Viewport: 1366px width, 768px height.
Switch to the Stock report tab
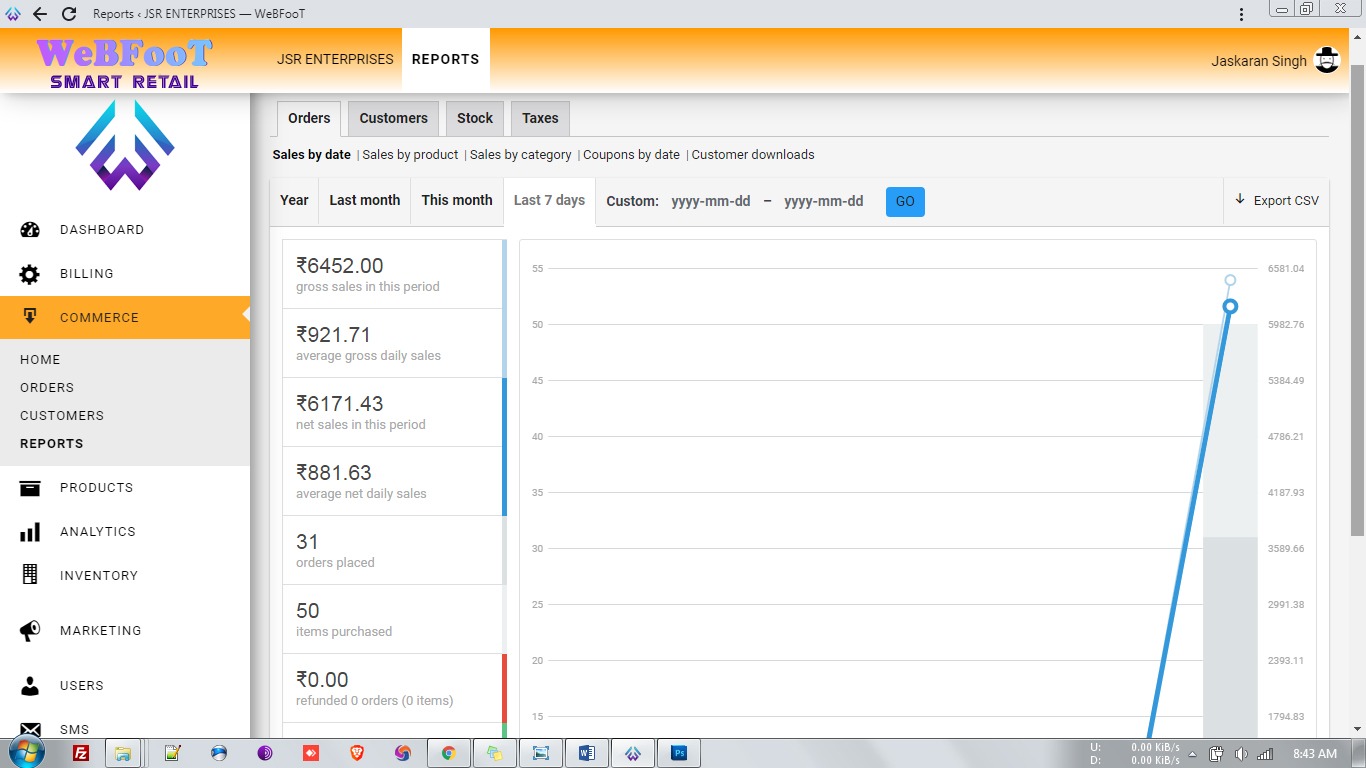click(475, 118)
